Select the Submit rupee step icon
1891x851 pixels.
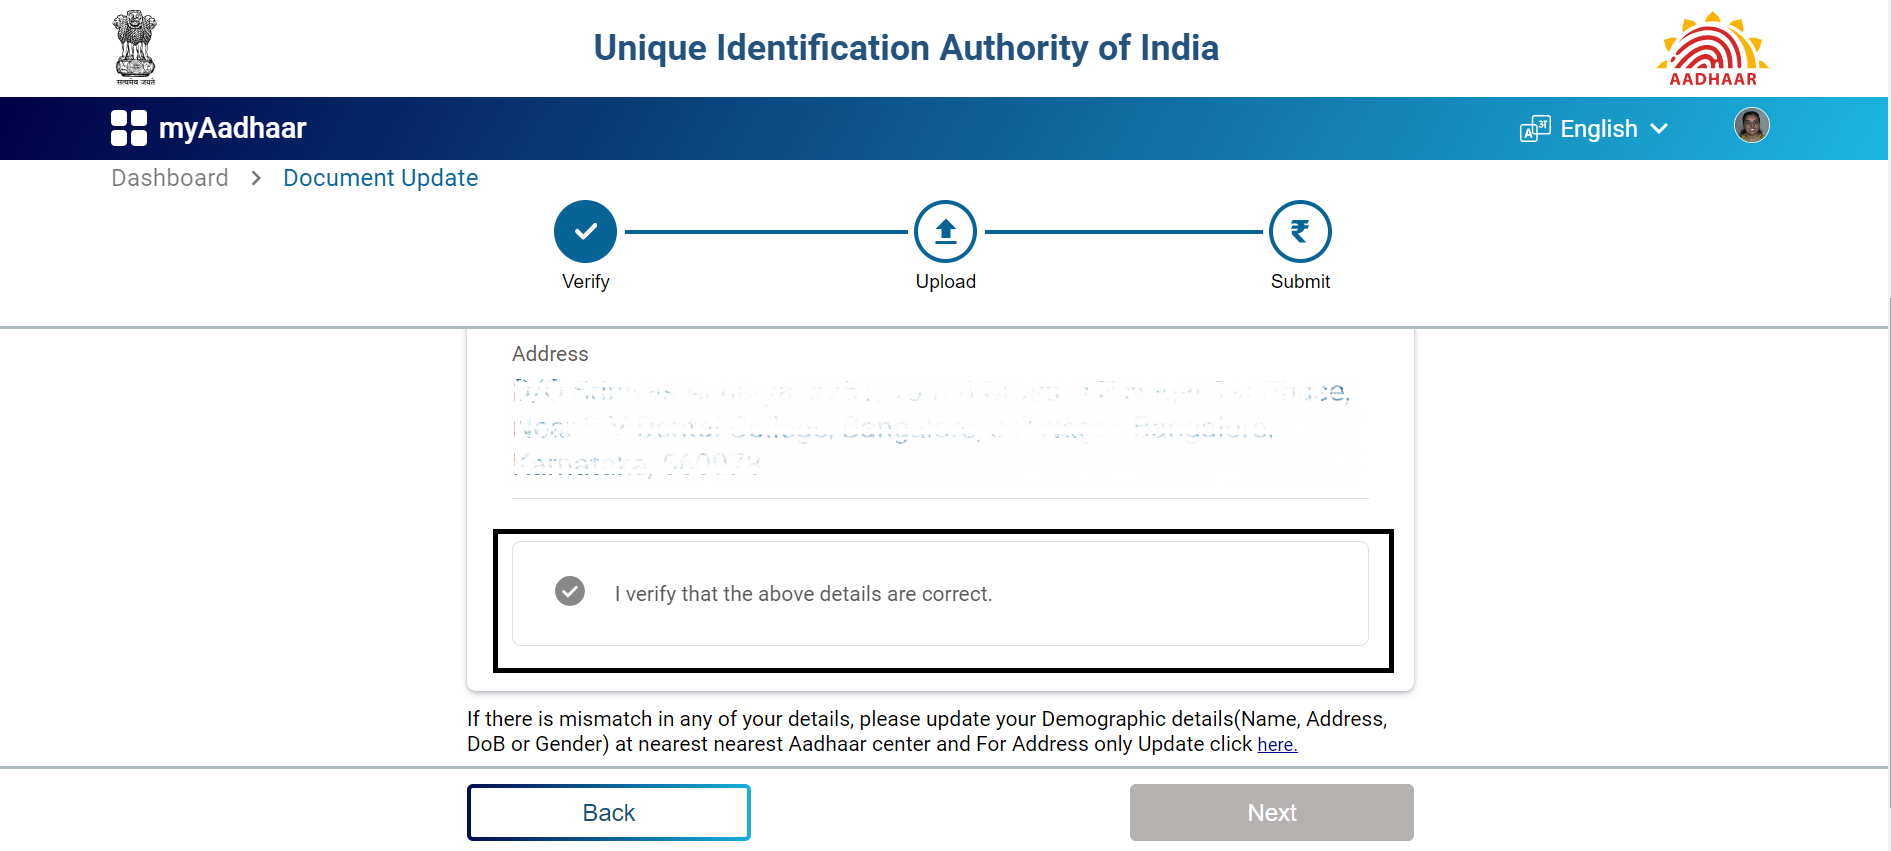pyautogui.click(x=1299, y=231)
